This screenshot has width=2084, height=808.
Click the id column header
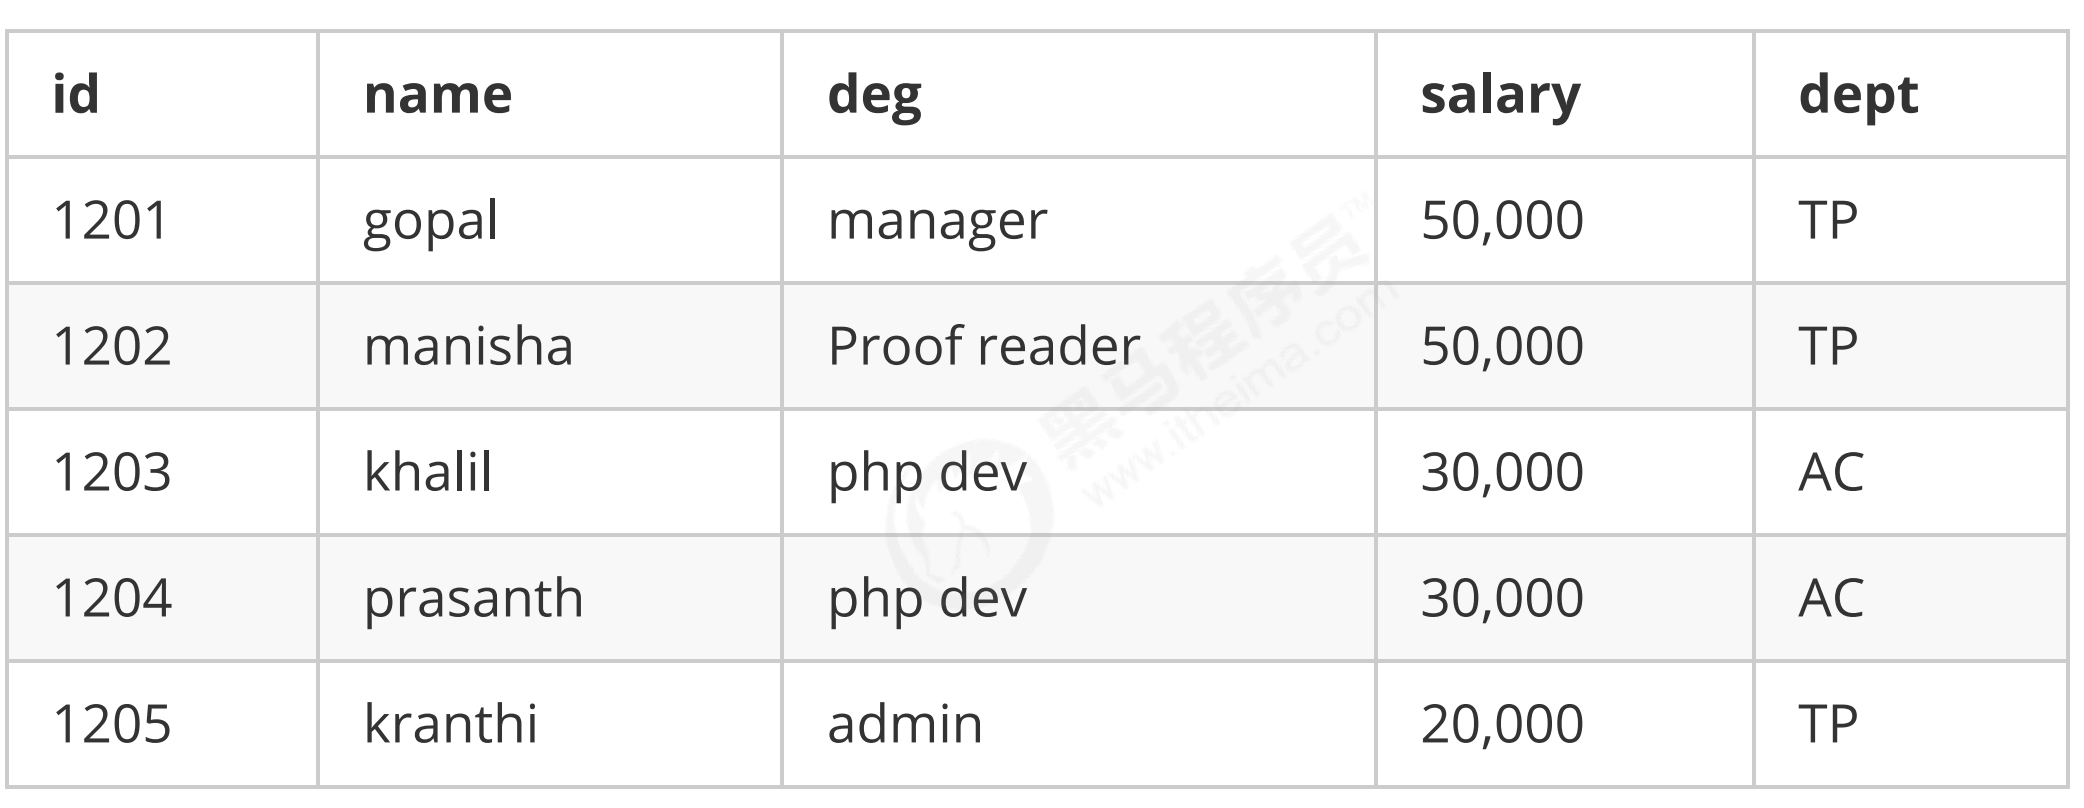pos(162,94)
